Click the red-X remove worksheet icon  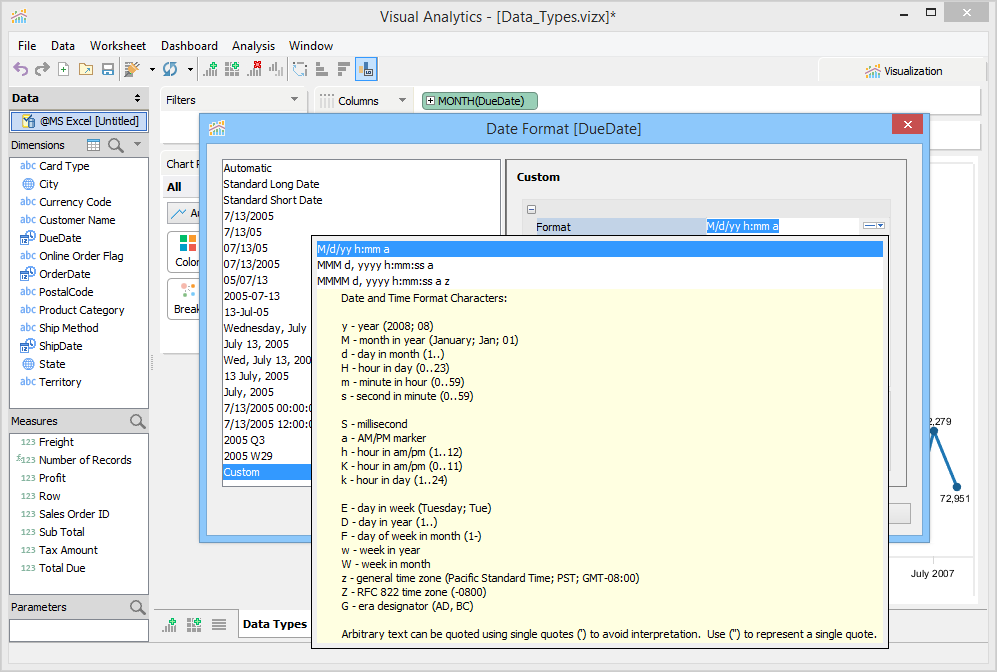[254, 70]
